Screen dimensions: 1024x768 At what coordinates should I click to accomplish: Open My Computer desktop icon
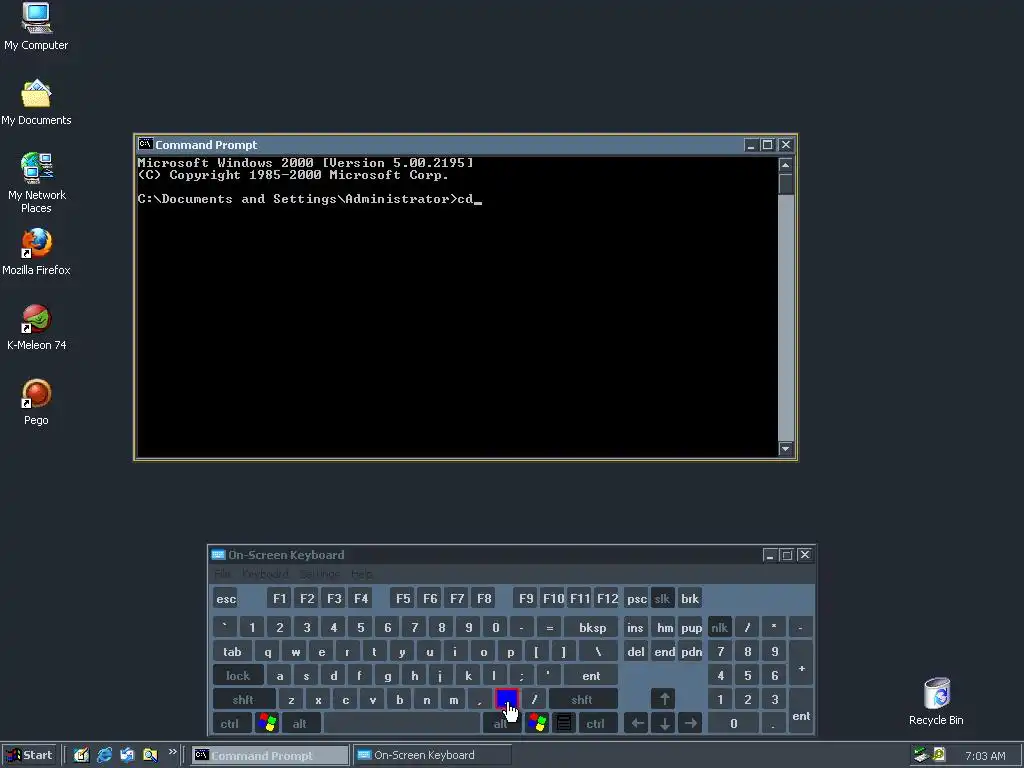click(36, 27)
